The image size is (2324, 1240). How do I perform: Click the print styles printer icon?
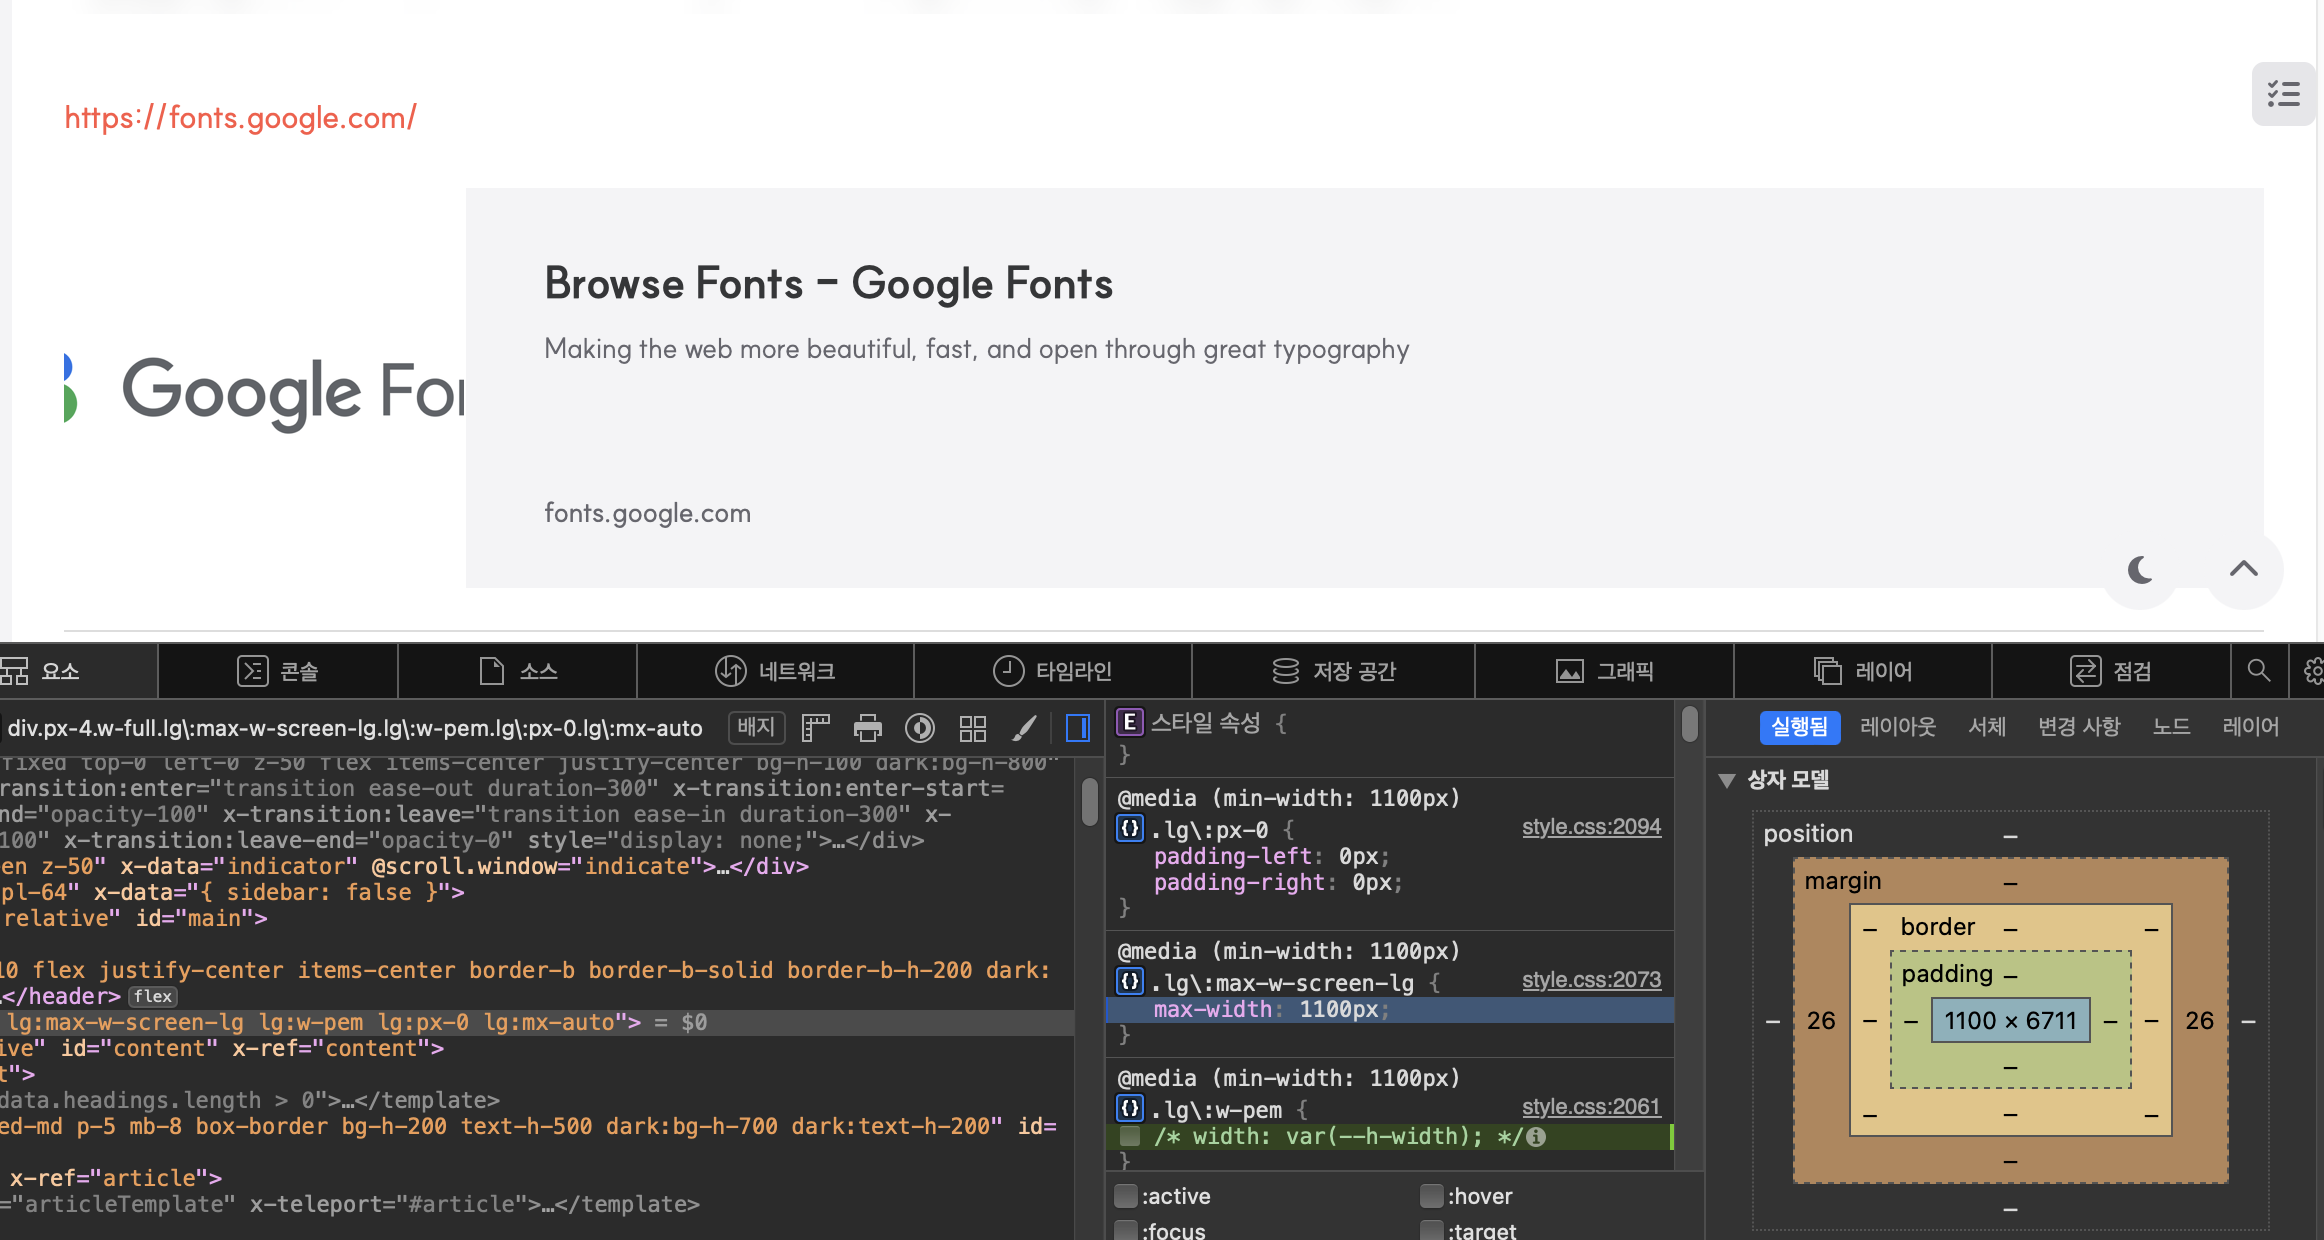[x=868, y=728]
